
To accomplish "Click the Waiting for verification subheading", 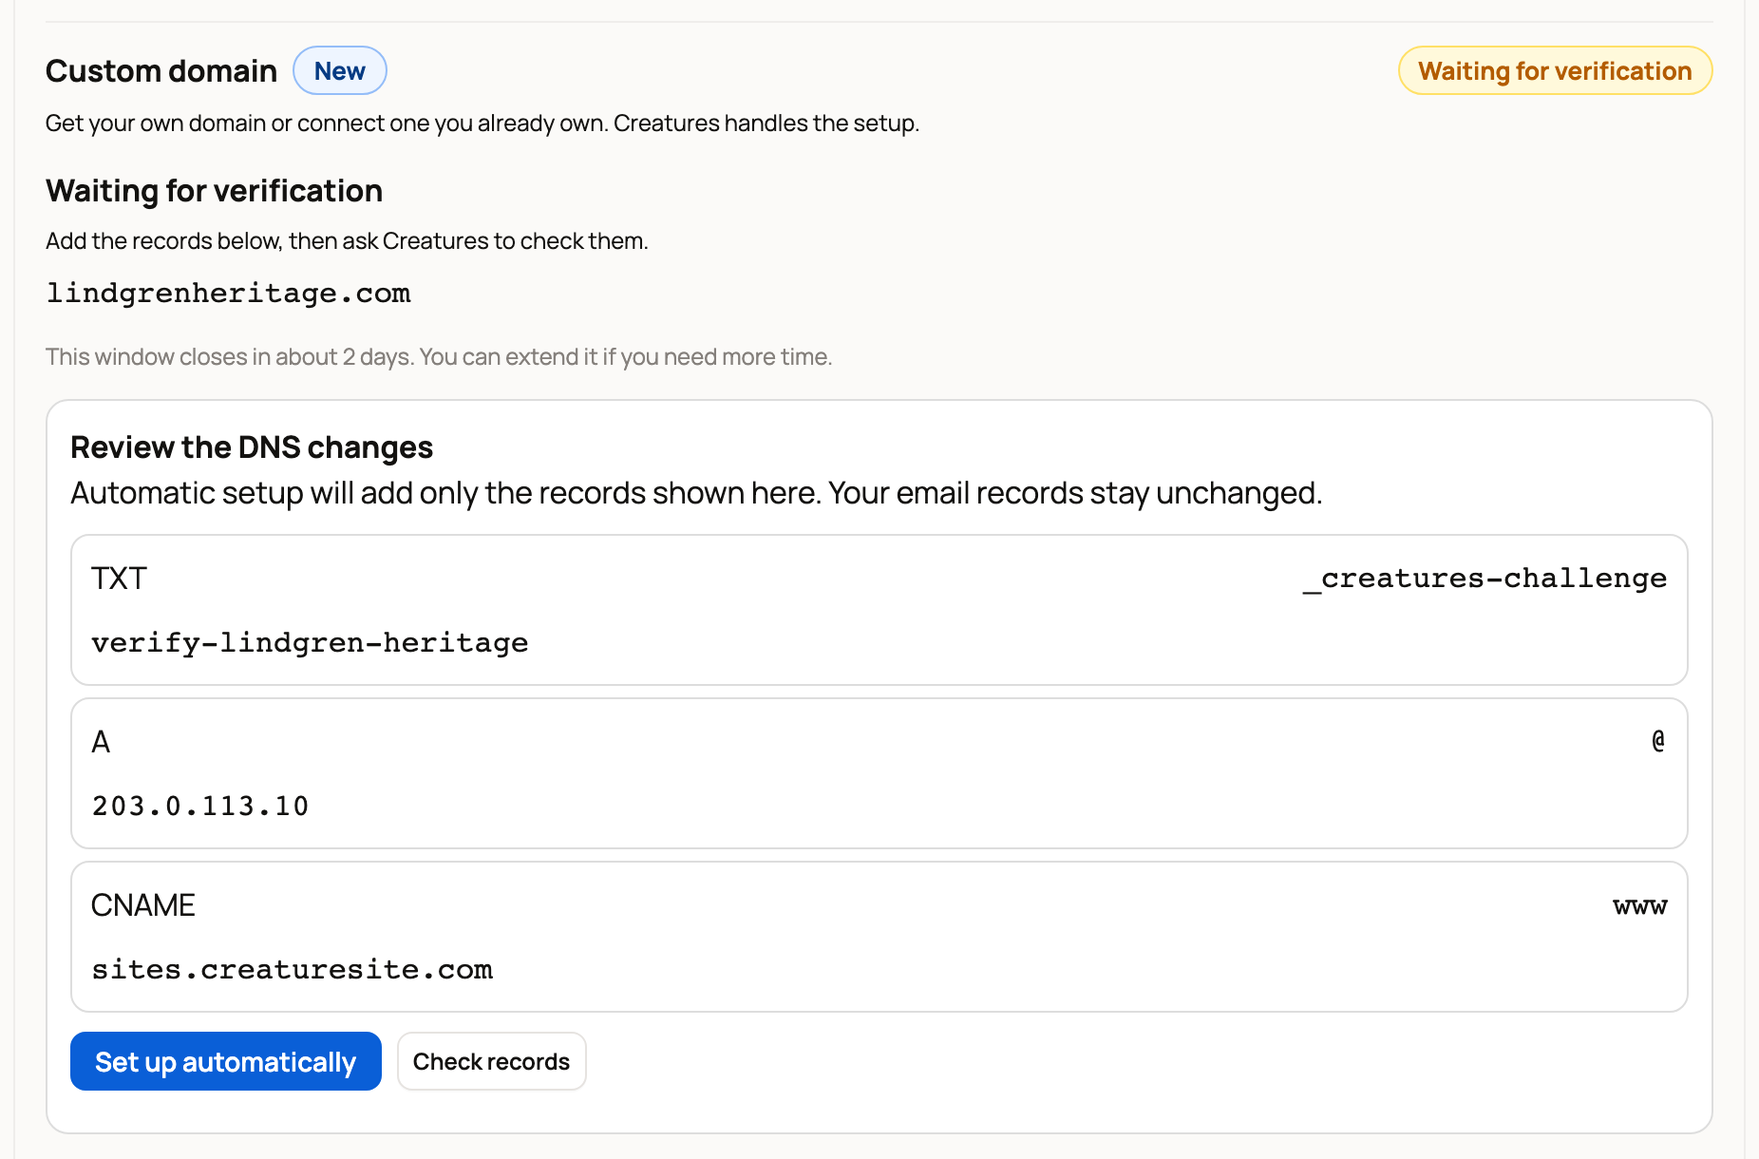I will click(x=214, y=190).
